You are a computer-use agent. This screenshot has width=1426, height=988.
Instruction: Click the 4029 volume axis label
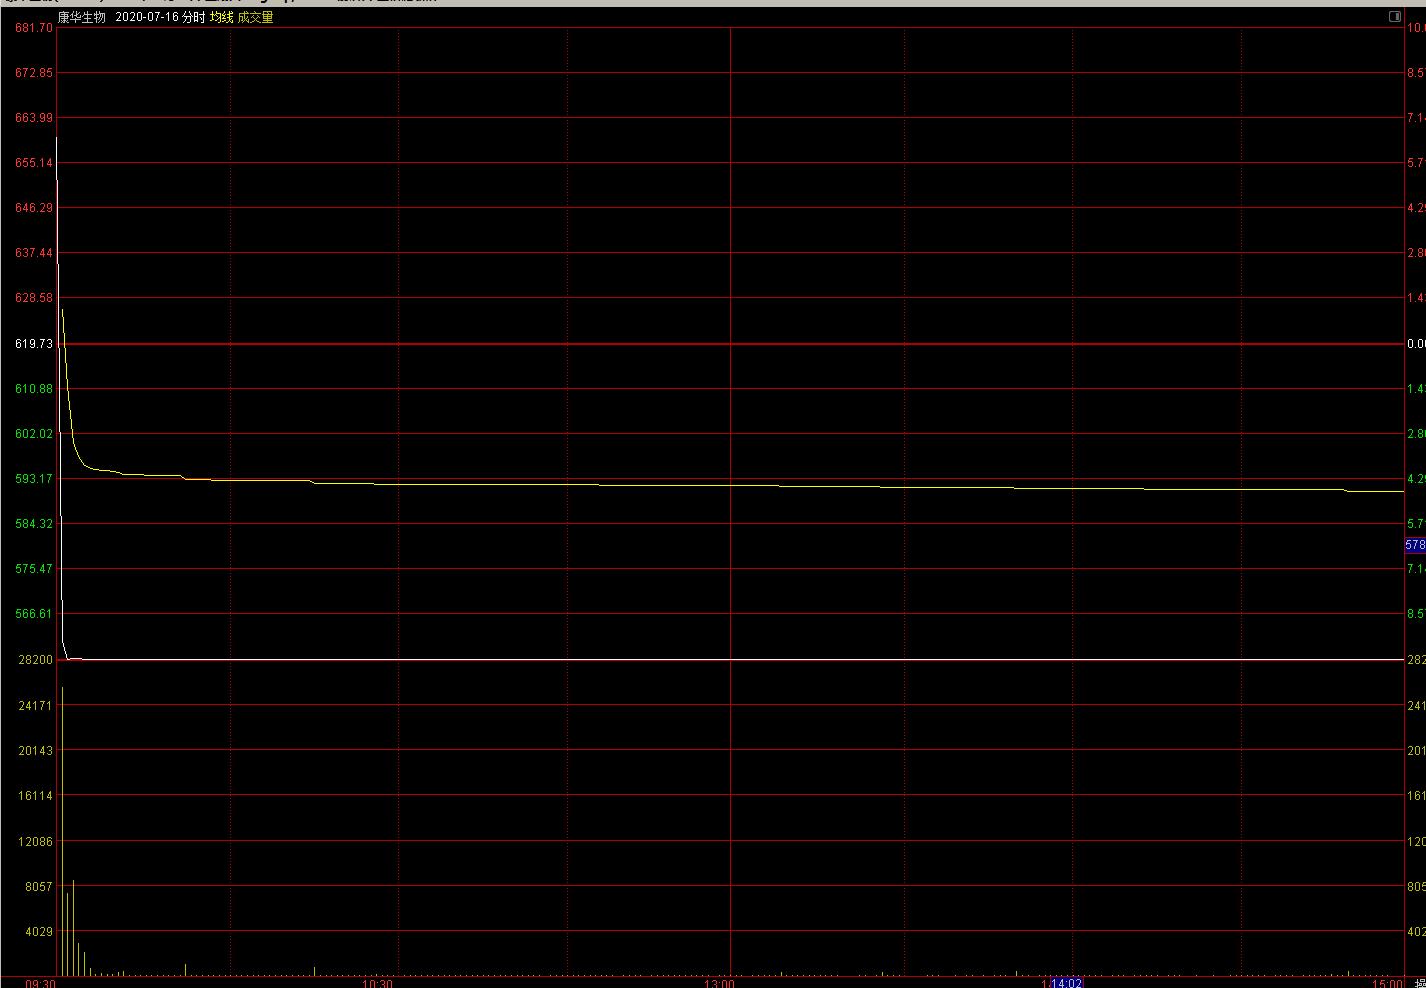click(39, 932)
